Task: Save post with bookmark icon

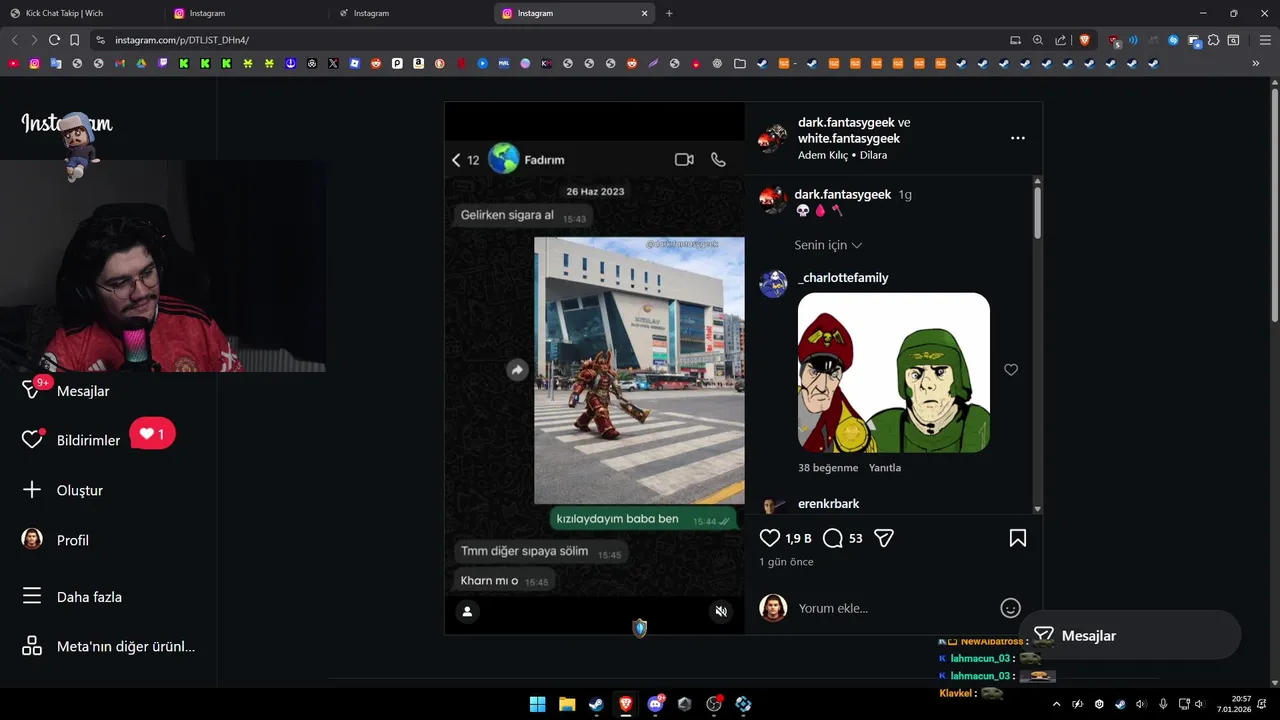Action: click(1017, 538)
